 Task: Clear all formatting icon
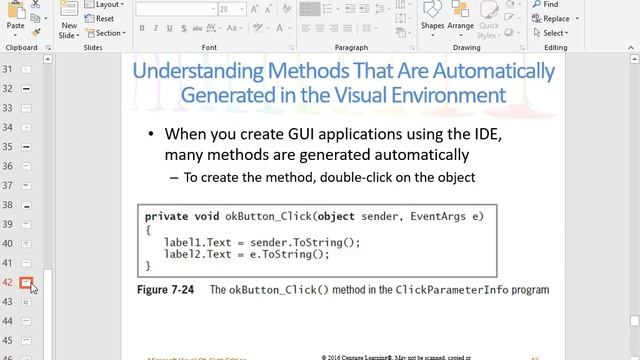(x=287, y=9)
